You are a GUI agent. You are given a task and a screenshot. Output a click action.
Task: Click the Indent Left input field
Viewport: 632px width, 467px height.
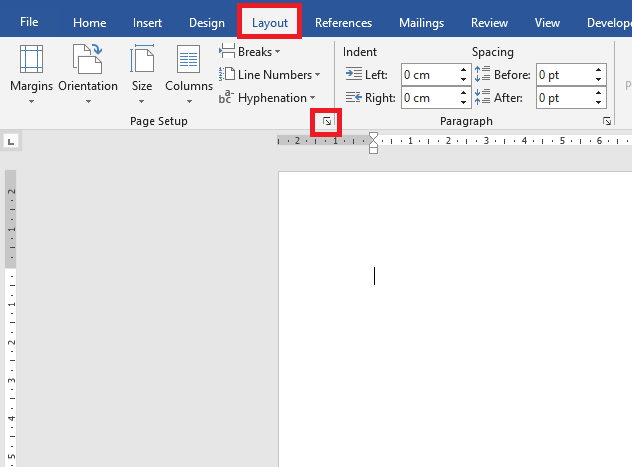429,75
